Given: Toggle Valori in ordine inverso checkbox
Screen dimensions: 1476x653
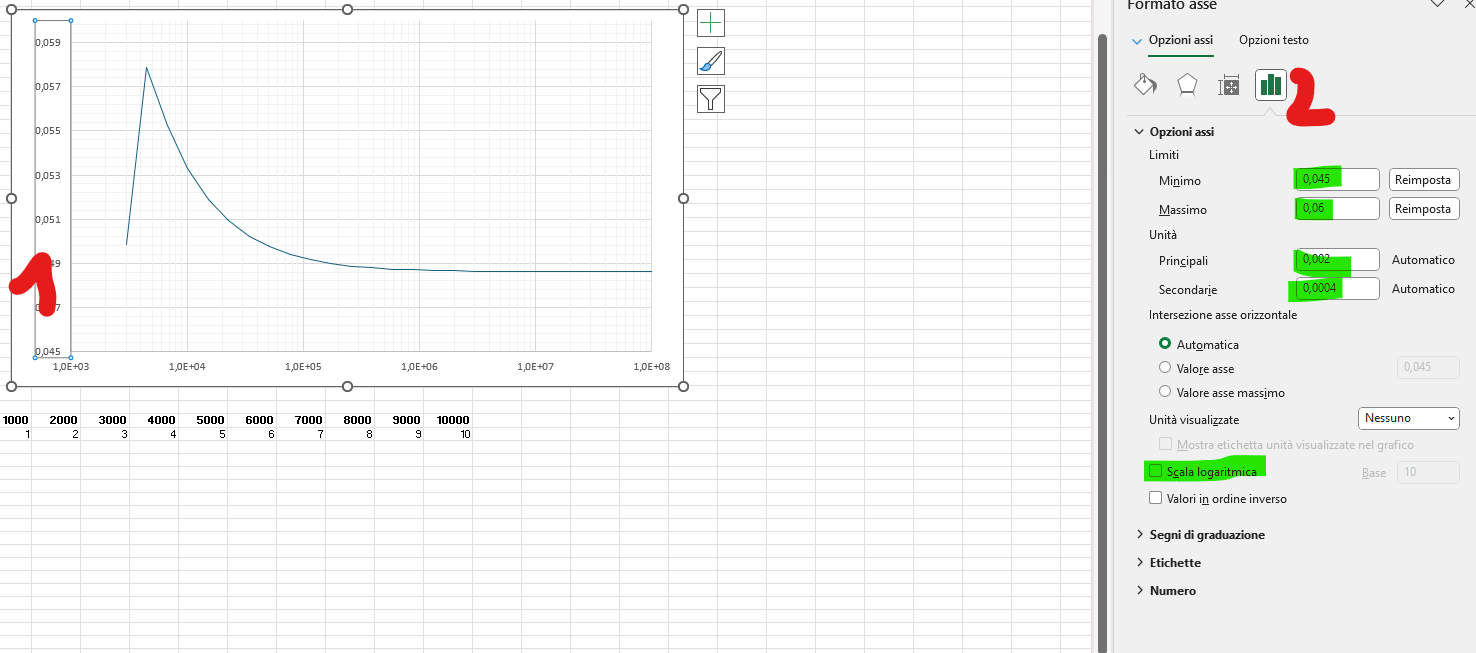Looking at the screenshot, I should [x=1156, y=498].
